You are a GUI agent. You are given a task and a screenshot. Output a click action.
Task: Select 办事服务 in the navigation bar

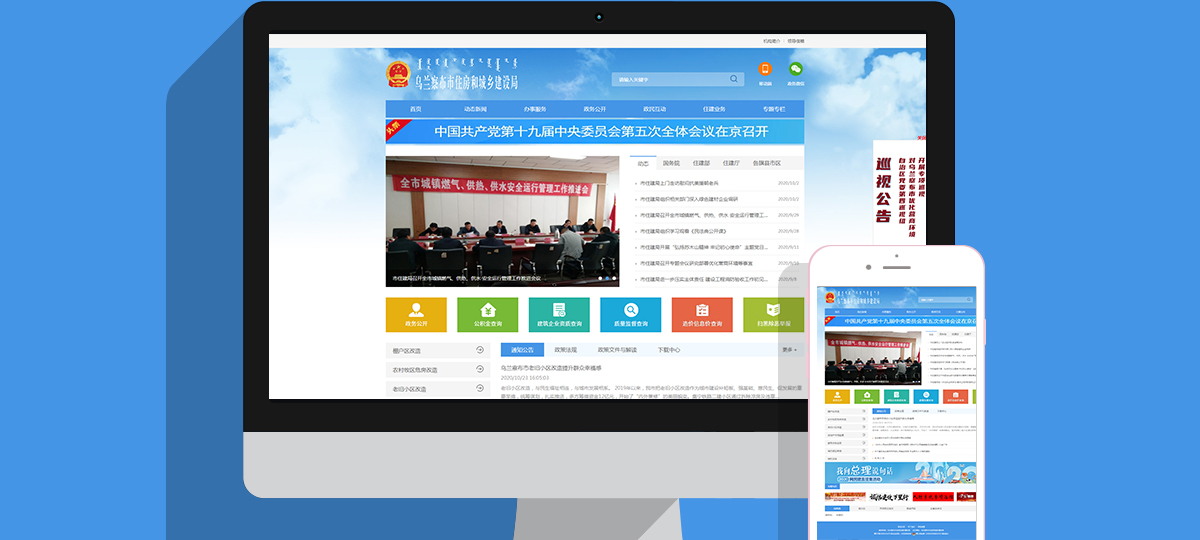(535, 109)
